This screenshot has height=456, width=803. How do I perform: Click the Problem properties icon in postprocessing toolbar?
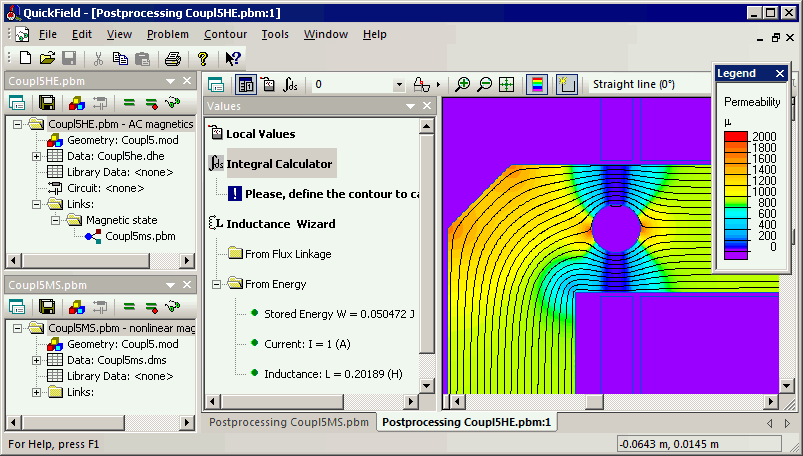[216, 85]
